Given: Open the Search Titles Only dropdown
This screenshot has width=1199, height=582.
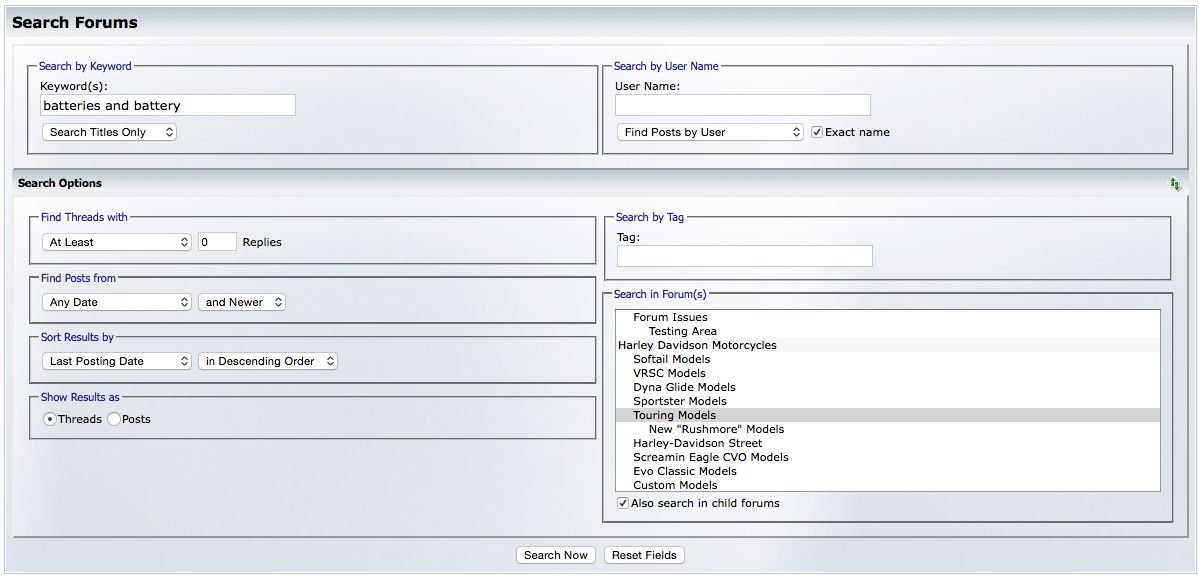Looking at the screenshot, I should (109, 132).
